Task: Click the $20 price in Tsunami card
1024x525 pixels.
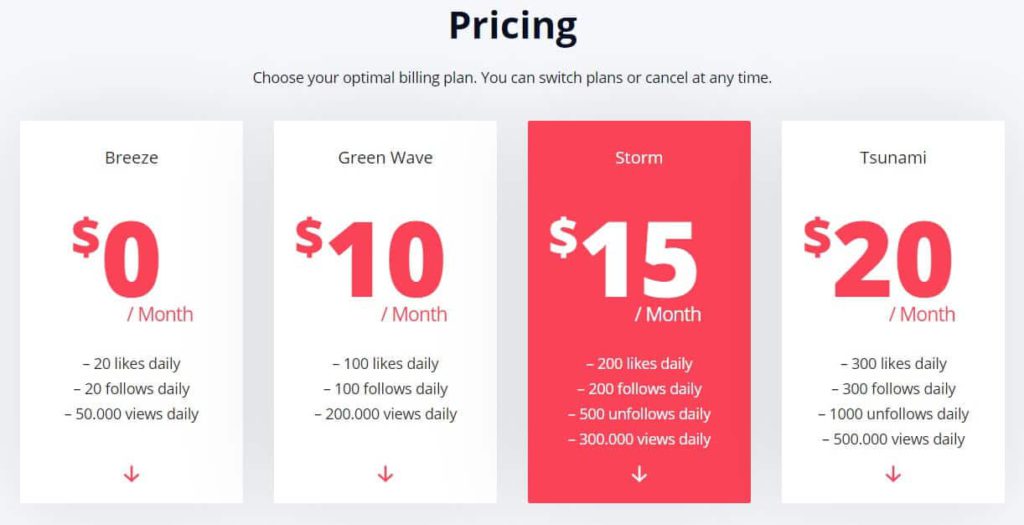Action: click(878, 258)
